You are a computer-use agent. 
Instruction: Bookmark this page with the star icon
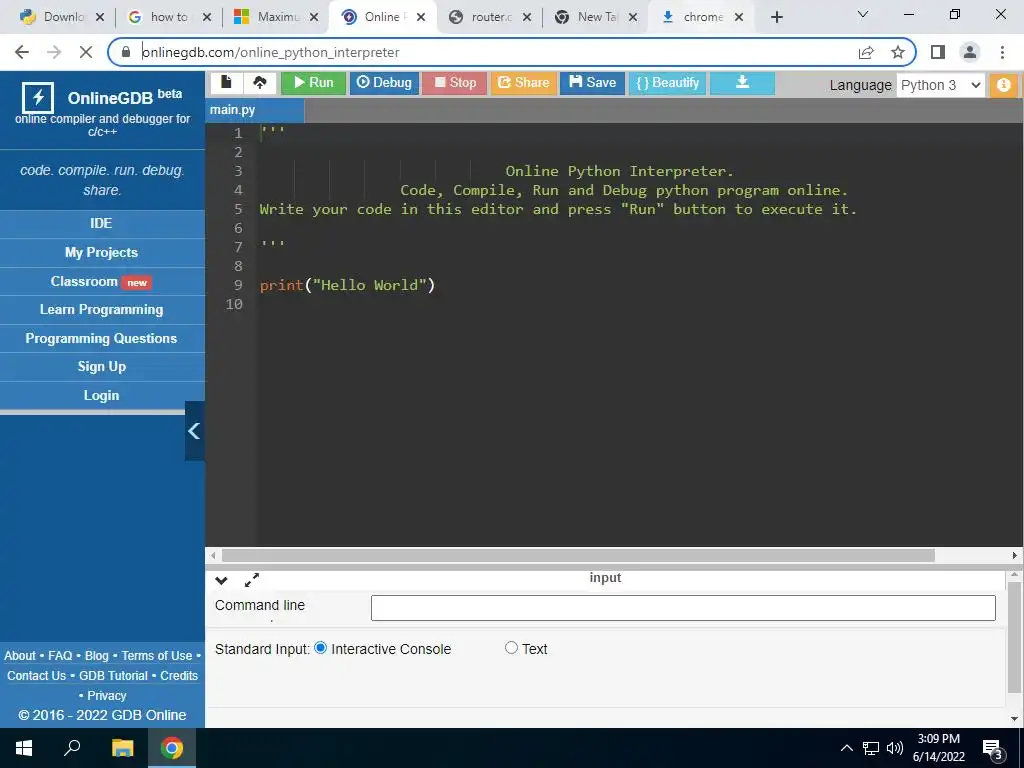click(898, 52)
